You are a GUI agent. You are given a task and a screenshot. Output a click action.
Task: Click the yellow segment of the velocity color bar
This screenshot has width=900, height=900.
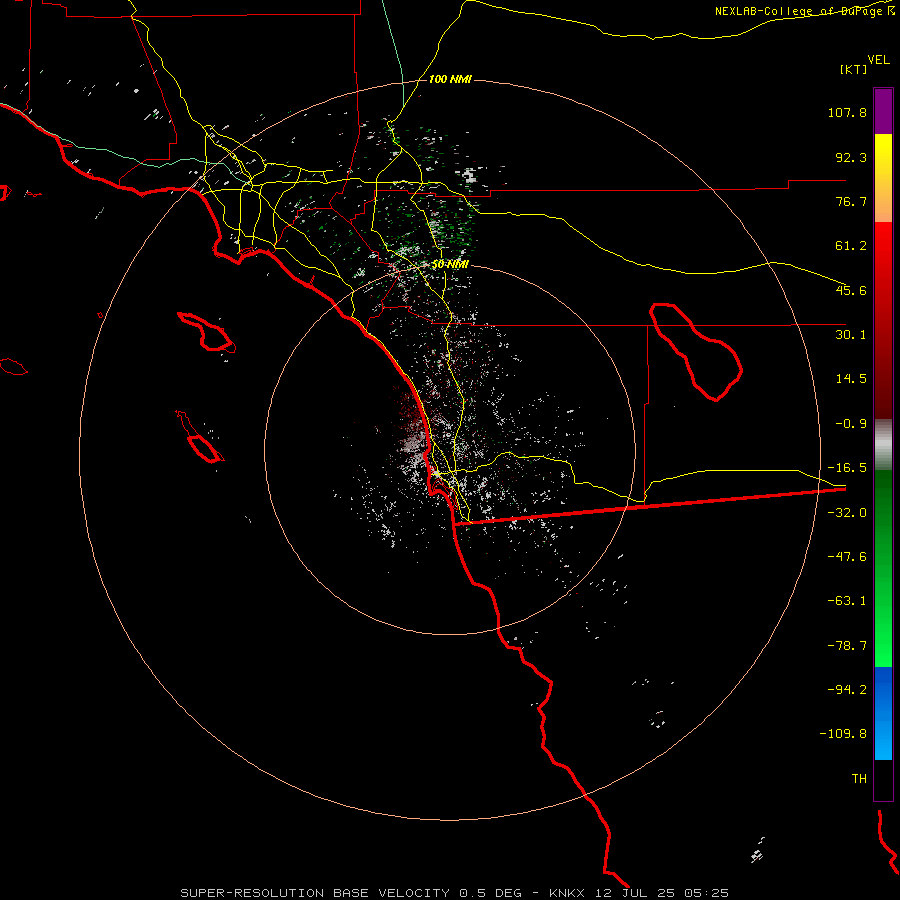883,178
